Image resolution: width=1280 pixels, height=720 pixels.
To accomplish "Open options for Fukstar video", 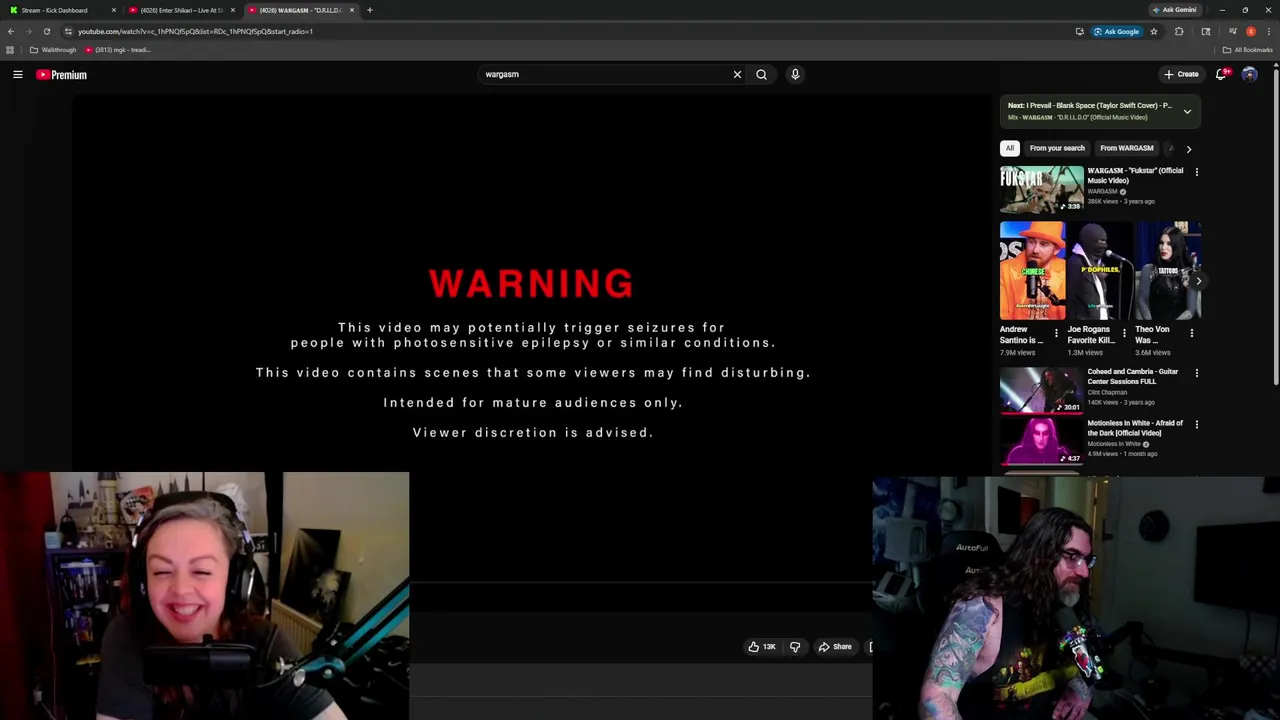I will point(1196,172).
